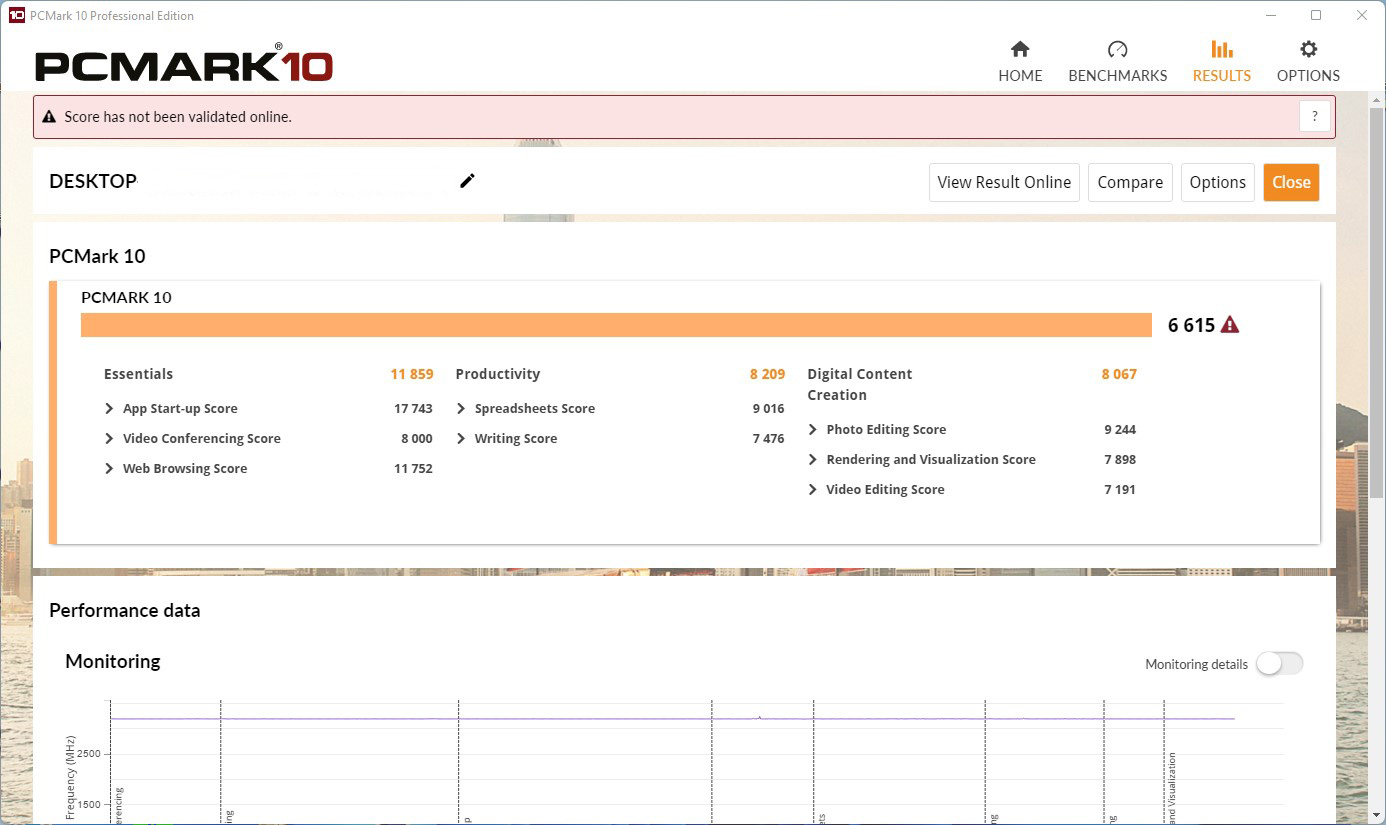
Task: Click the View Result Online button
Action: coord(1004,182)
